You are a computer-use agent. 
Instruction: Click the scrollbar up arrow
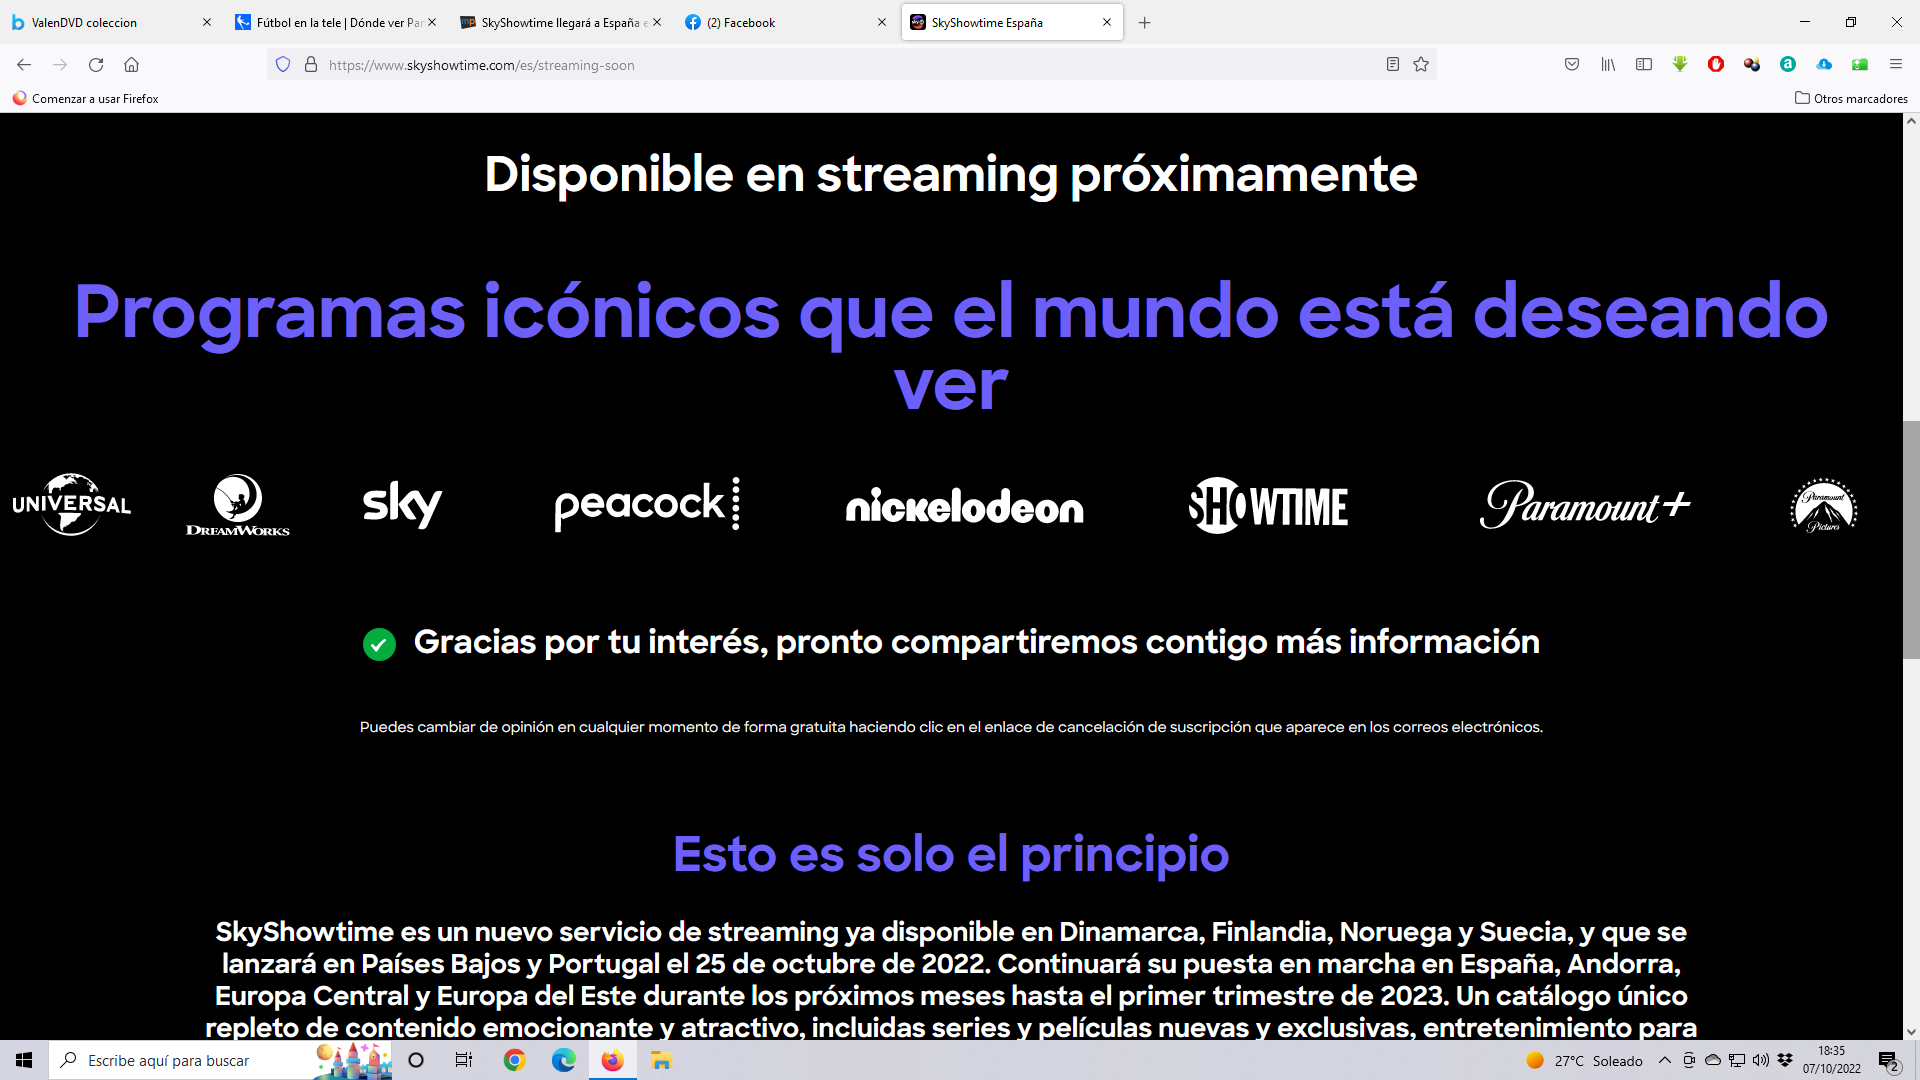point(1911,121)
